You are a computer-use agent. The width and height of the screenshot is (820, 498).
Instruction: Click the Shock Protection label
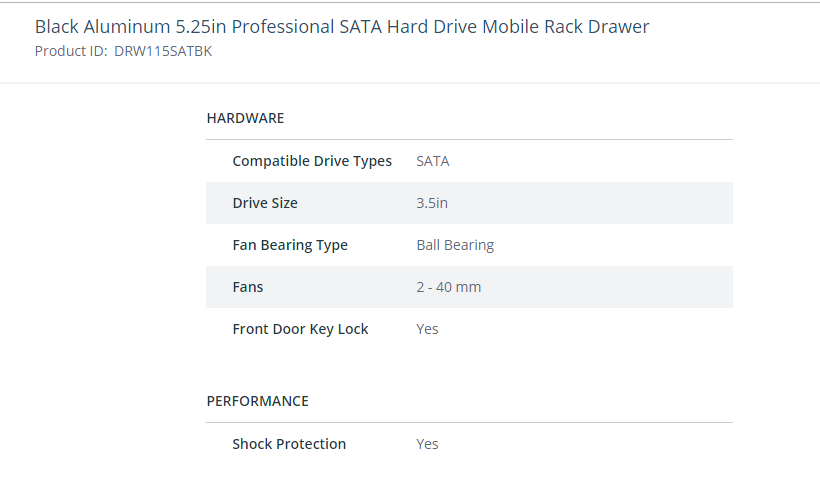point(289,444)
